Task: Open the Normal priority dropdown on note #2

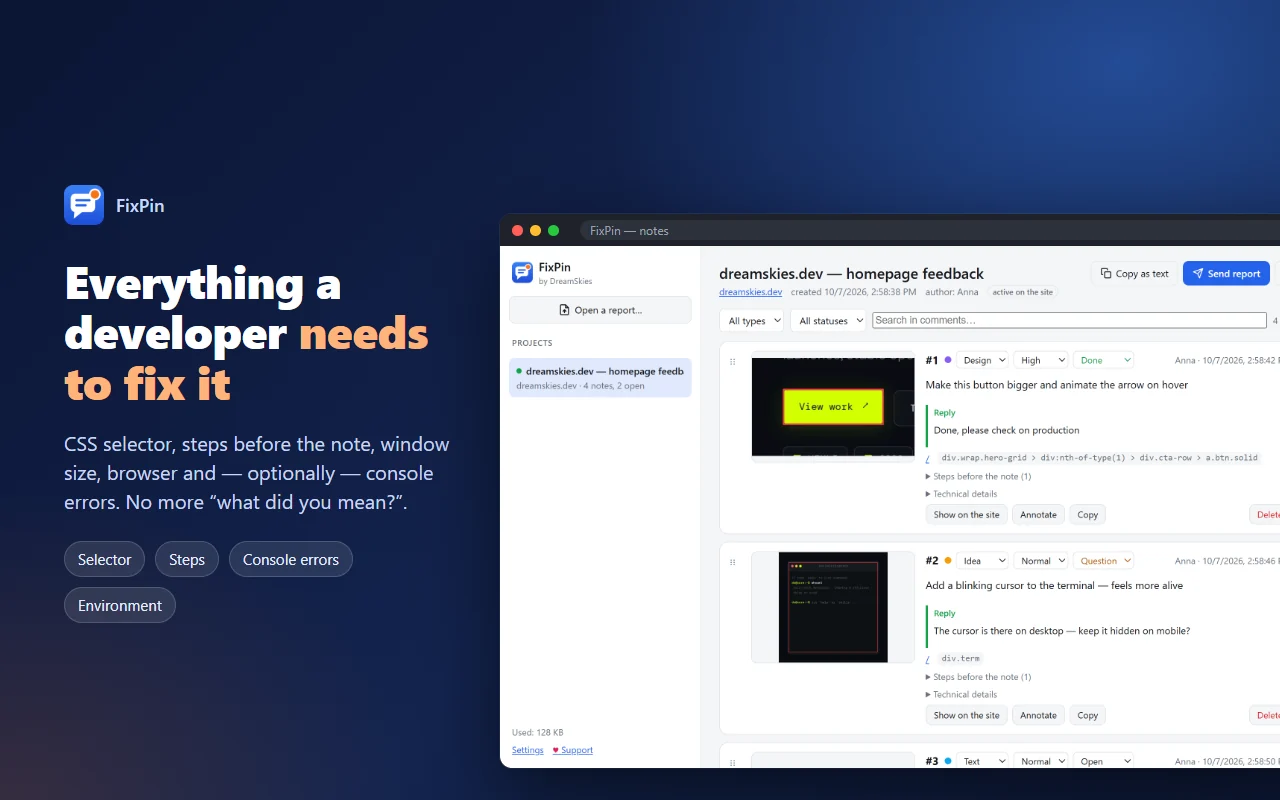Action: pyautogui.click(x=1041, y=561)
